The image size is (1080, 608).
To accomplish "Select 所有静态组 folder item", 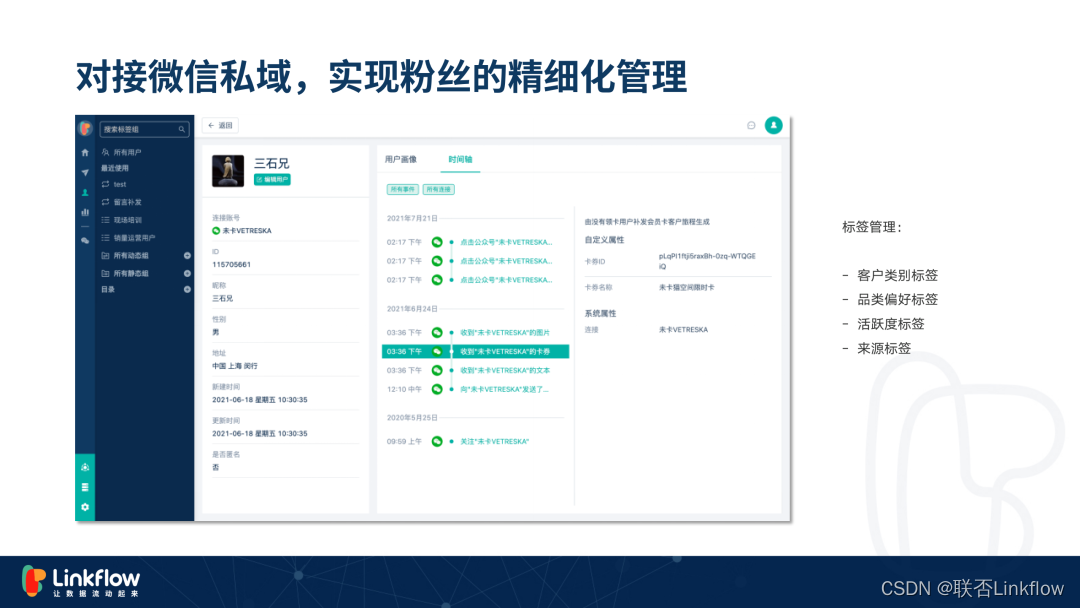I will click(x=131, y=273).
